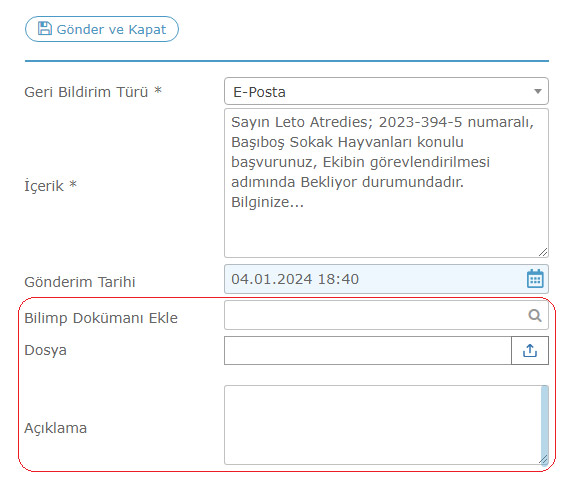Open the E-Posta combo box

(x=386, y=91)
